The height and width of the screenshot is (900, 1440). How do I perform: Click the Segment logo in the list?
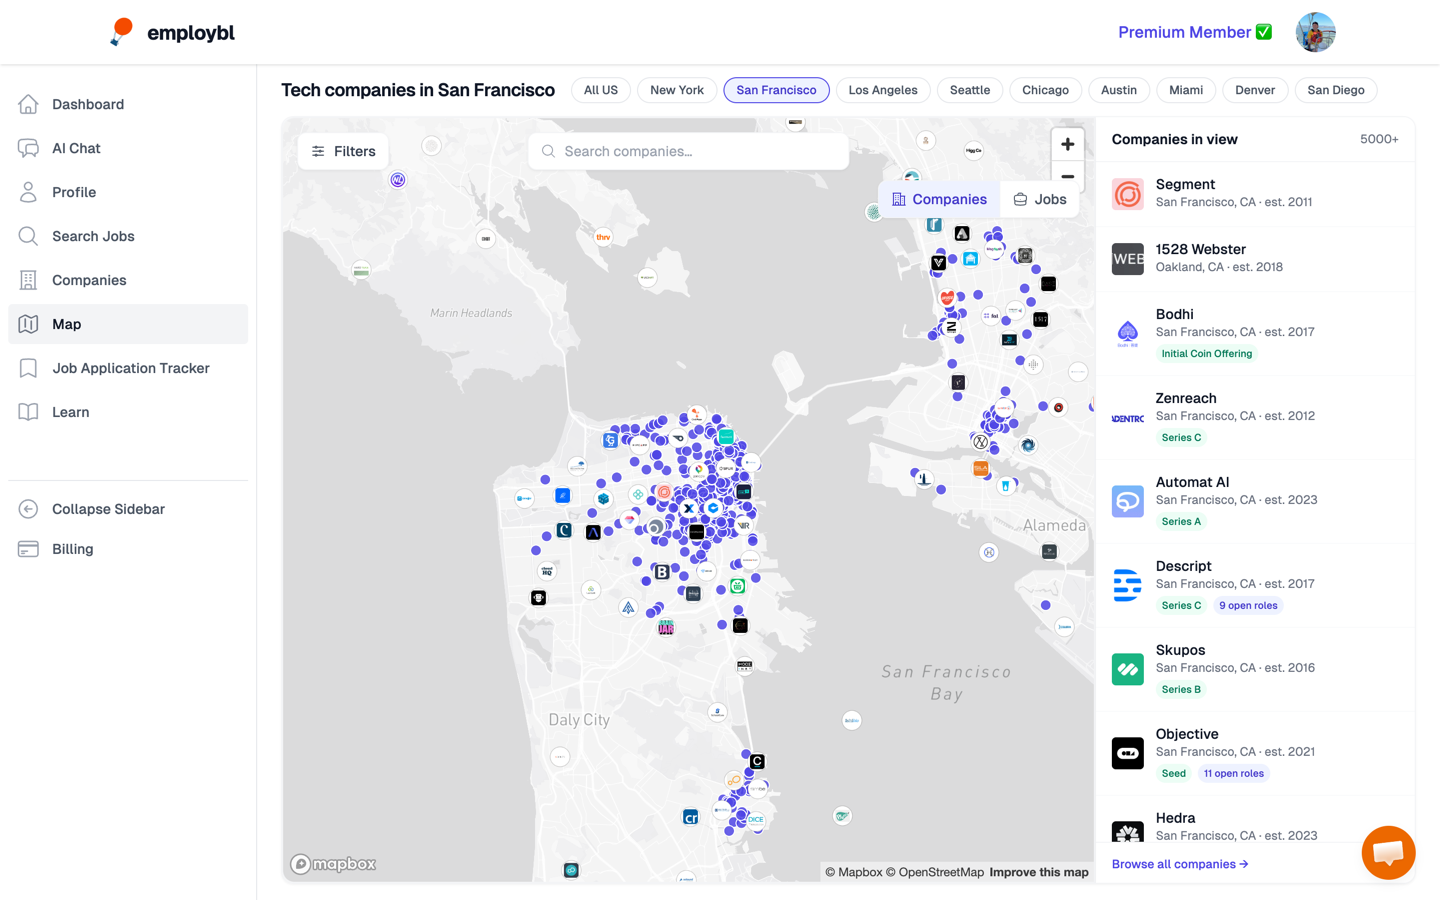[x=1128, y=194]
